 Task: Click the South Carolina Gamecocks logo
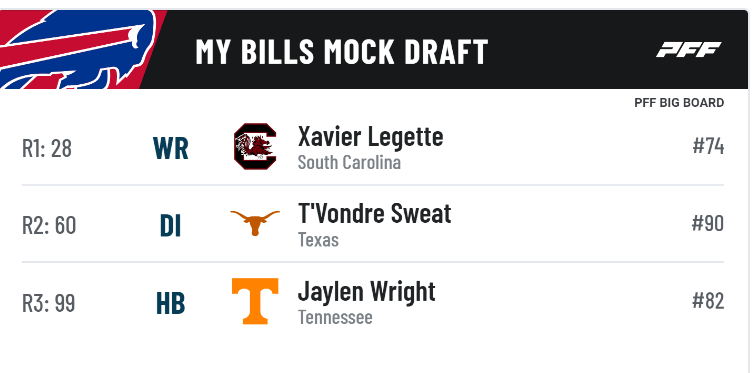pos(255,146)
